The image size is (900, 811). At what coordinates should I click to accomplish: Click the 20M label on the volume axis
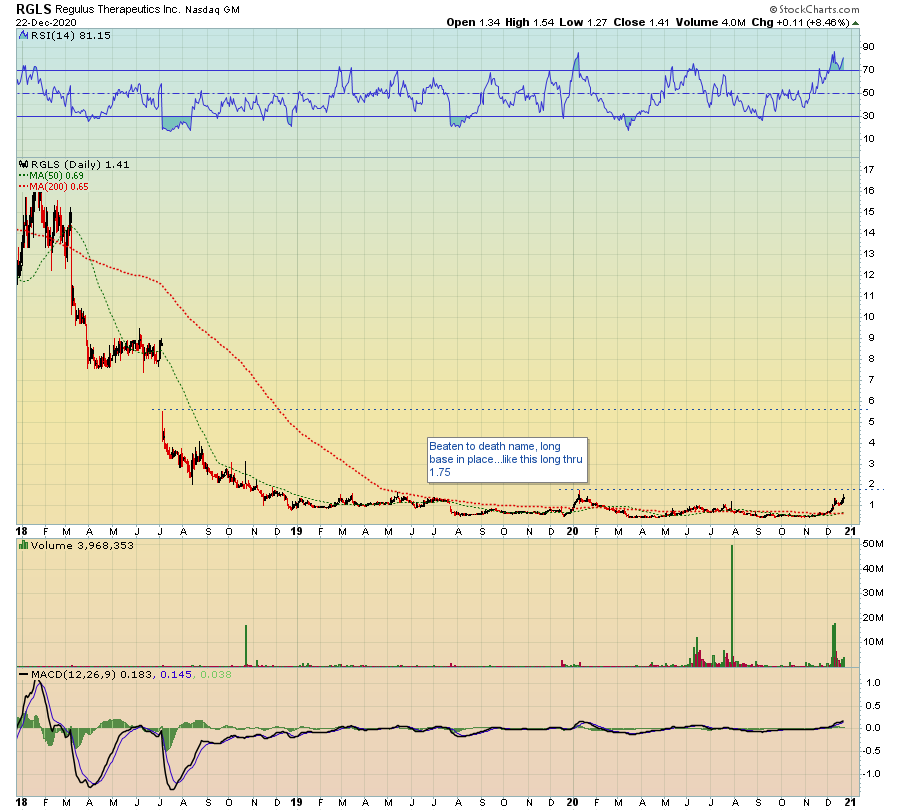[873, 618]
